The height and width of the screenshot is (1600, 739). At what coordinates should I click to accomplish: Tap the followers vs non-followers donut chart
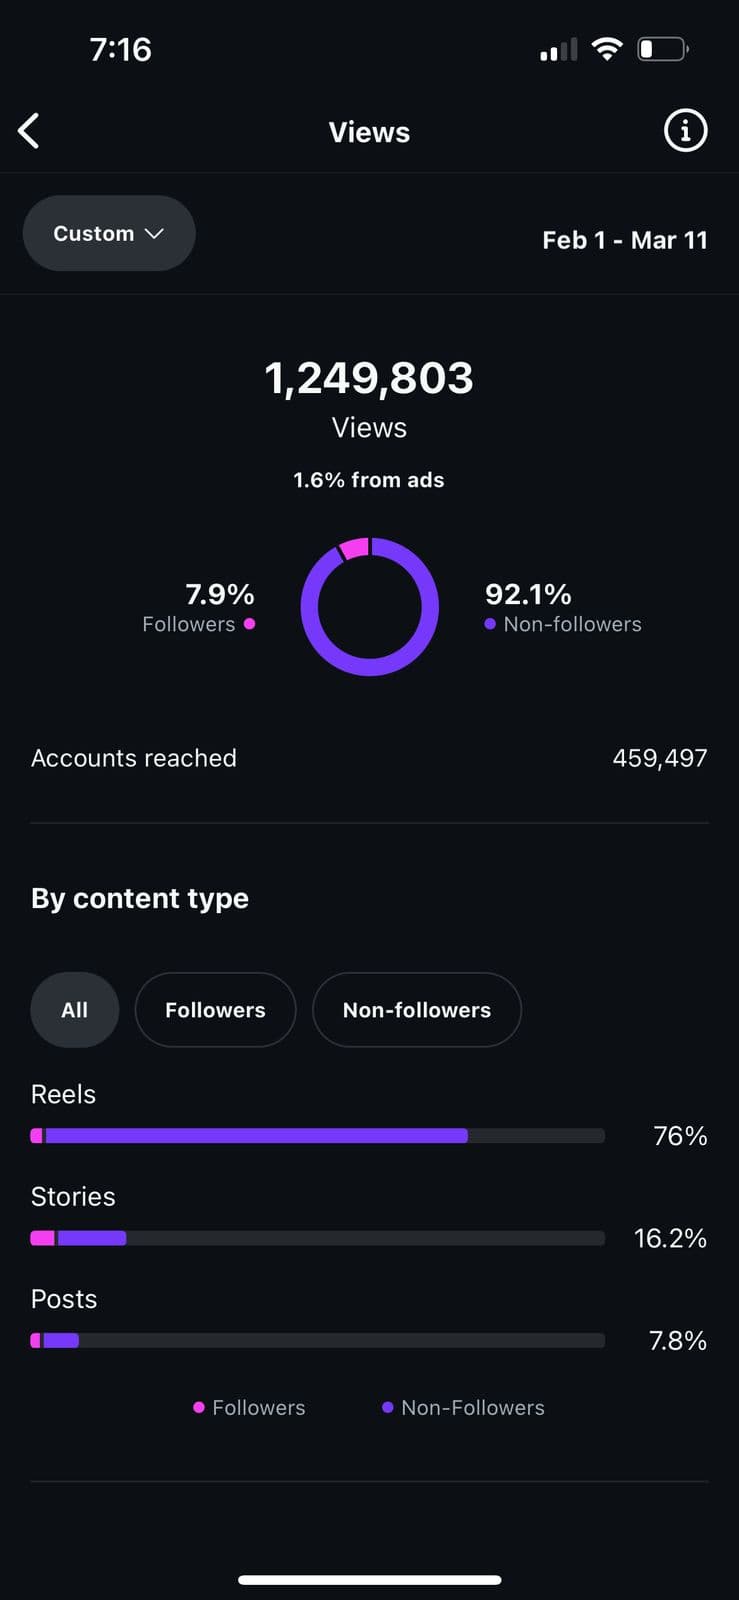pyautogui.click(x=369, y=606)
